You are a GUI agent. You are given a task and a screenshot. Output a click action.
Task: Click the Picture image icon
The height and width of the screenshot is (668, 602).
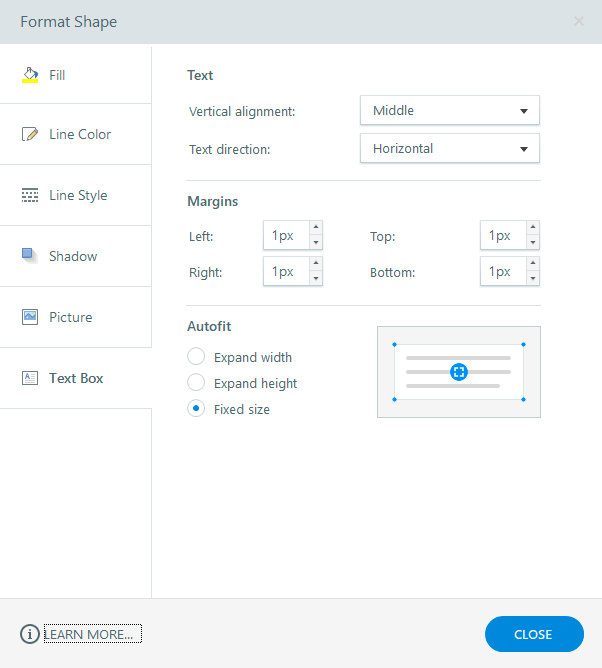point(30,317)
